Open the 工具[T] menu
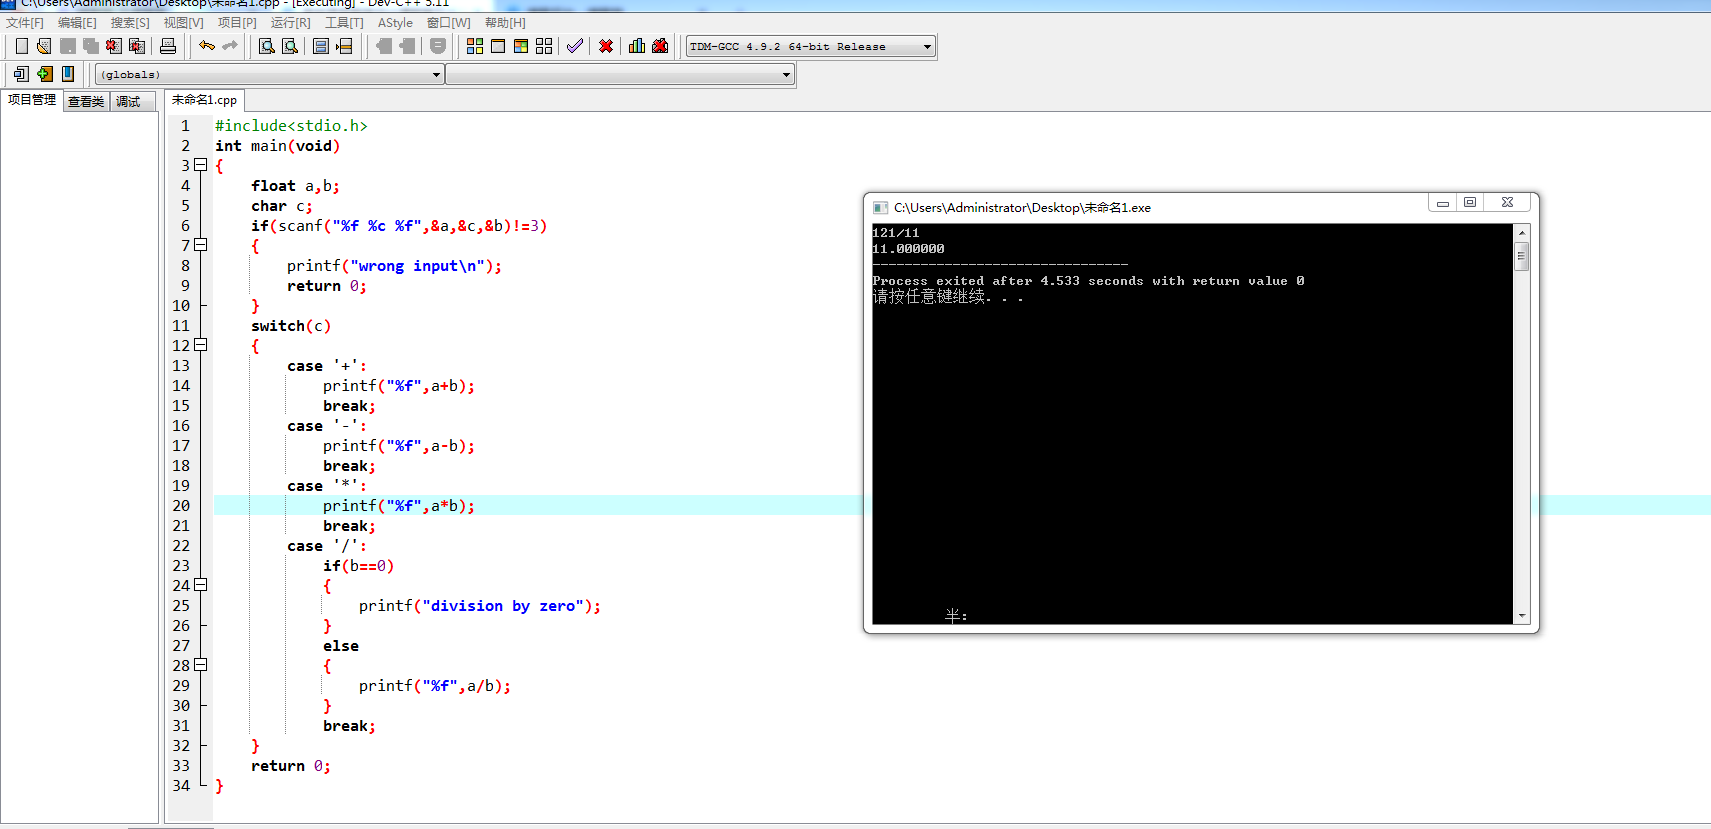Viewport: 1711px width, 829px height. (x=344, y=22)
